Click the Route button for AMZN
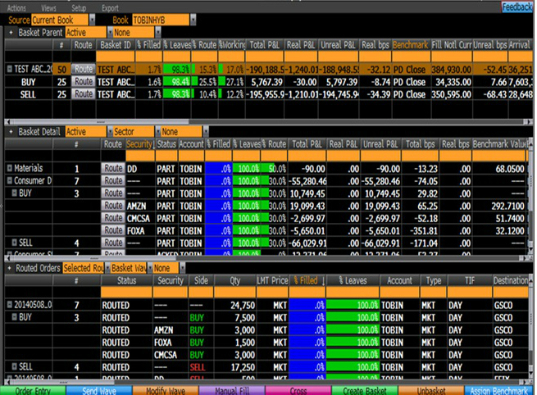Image resolution: width=537 pixels, height=395 pixels. (x=113, y=206)
